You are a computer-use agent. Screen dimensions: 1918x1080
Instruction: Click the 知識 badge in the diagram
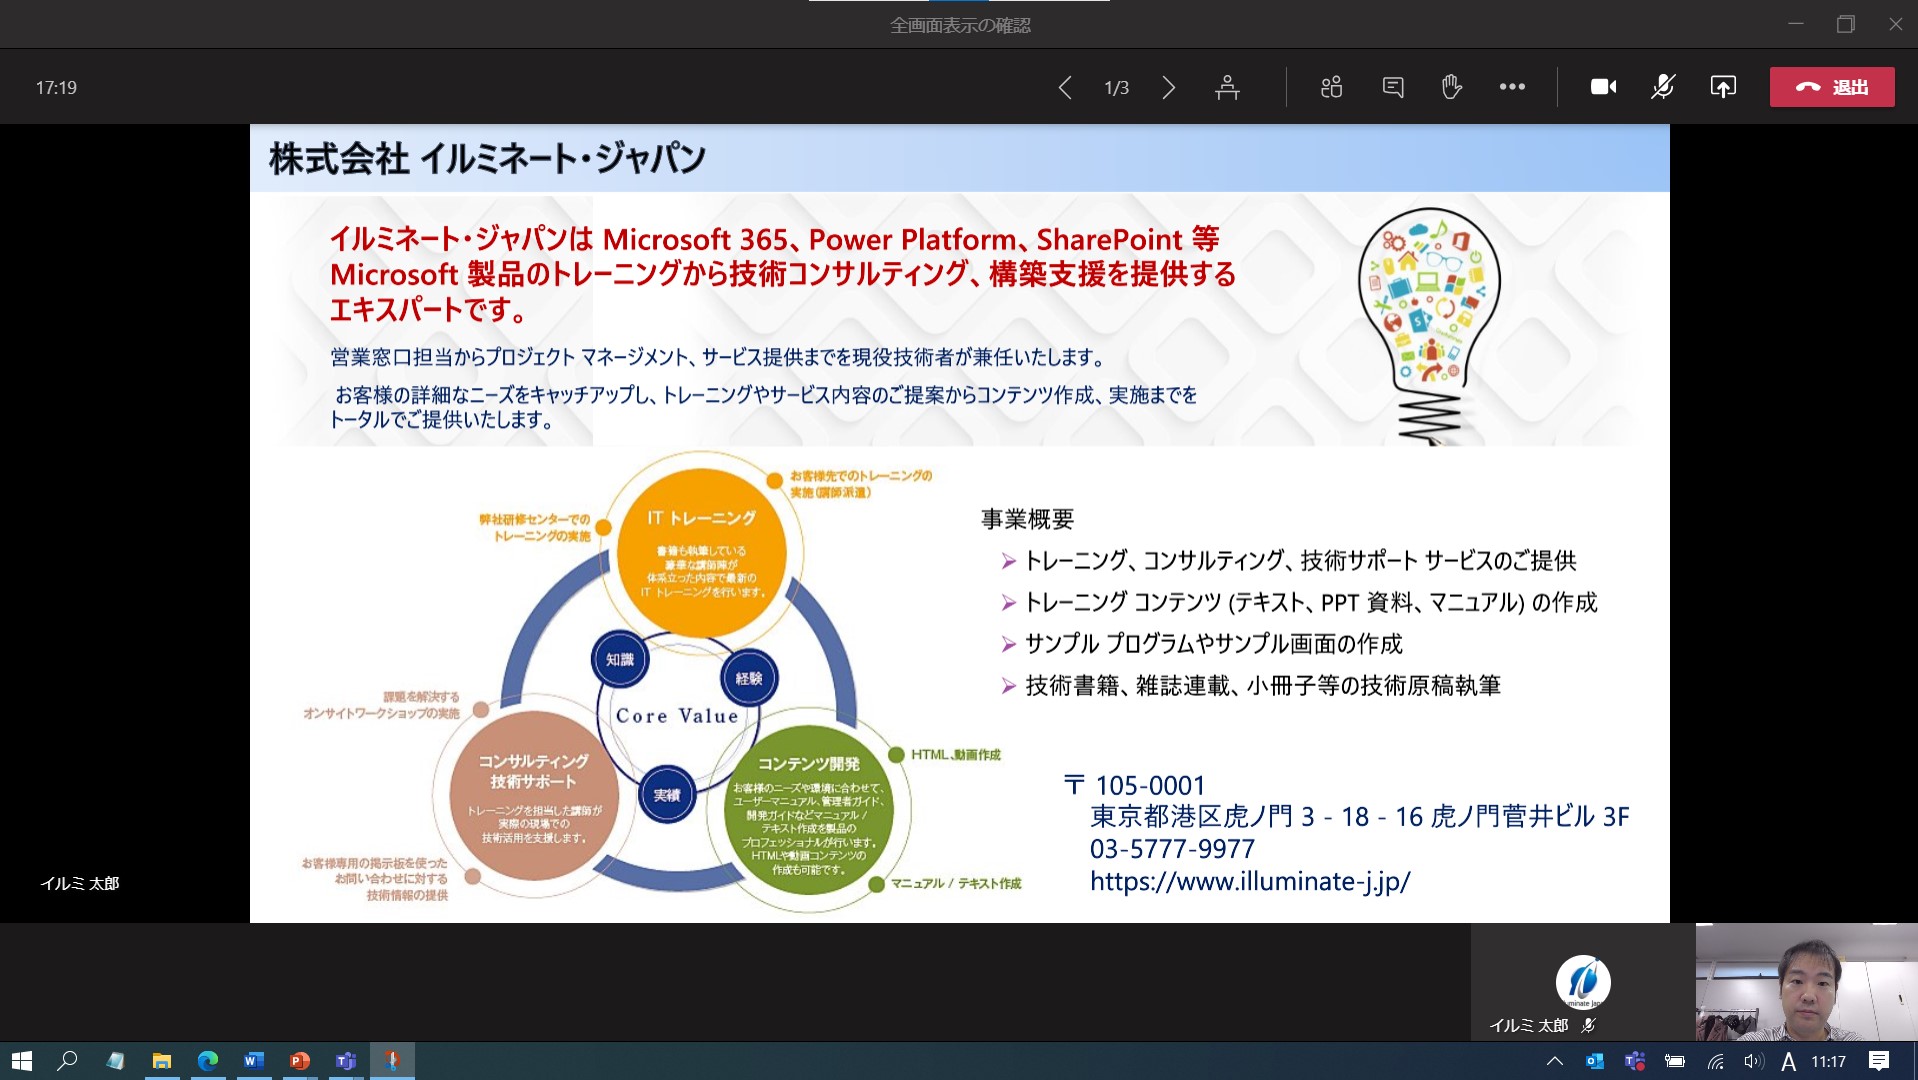point(620,659)
